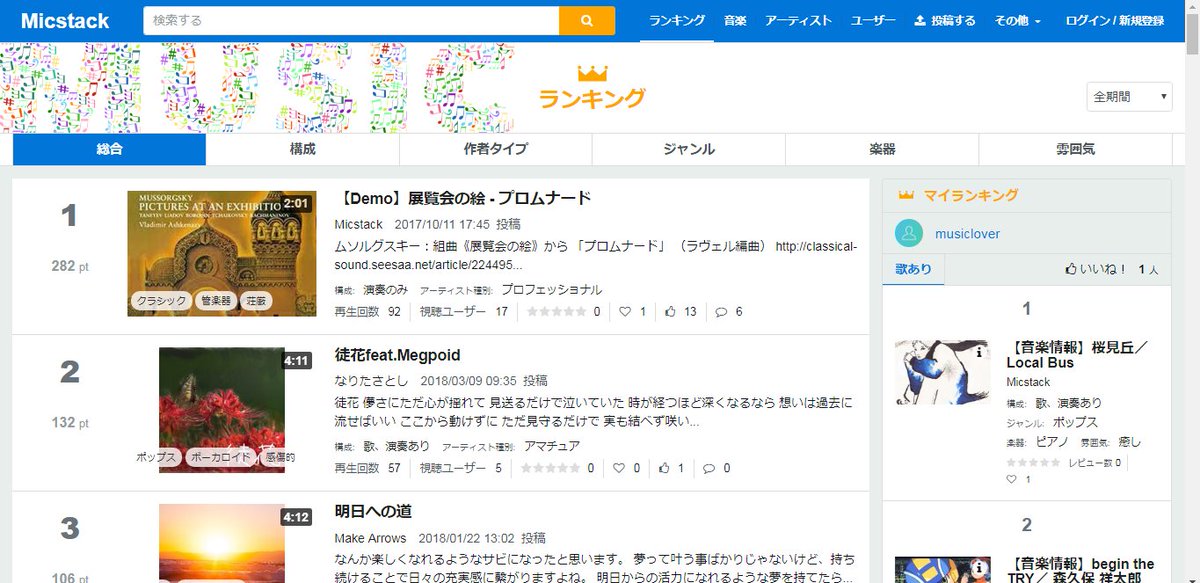Image resolution: width=1200 pixels, height=583 pixels.
Task: Click Micstack author of rank 1 track
Action: [359, 224]
